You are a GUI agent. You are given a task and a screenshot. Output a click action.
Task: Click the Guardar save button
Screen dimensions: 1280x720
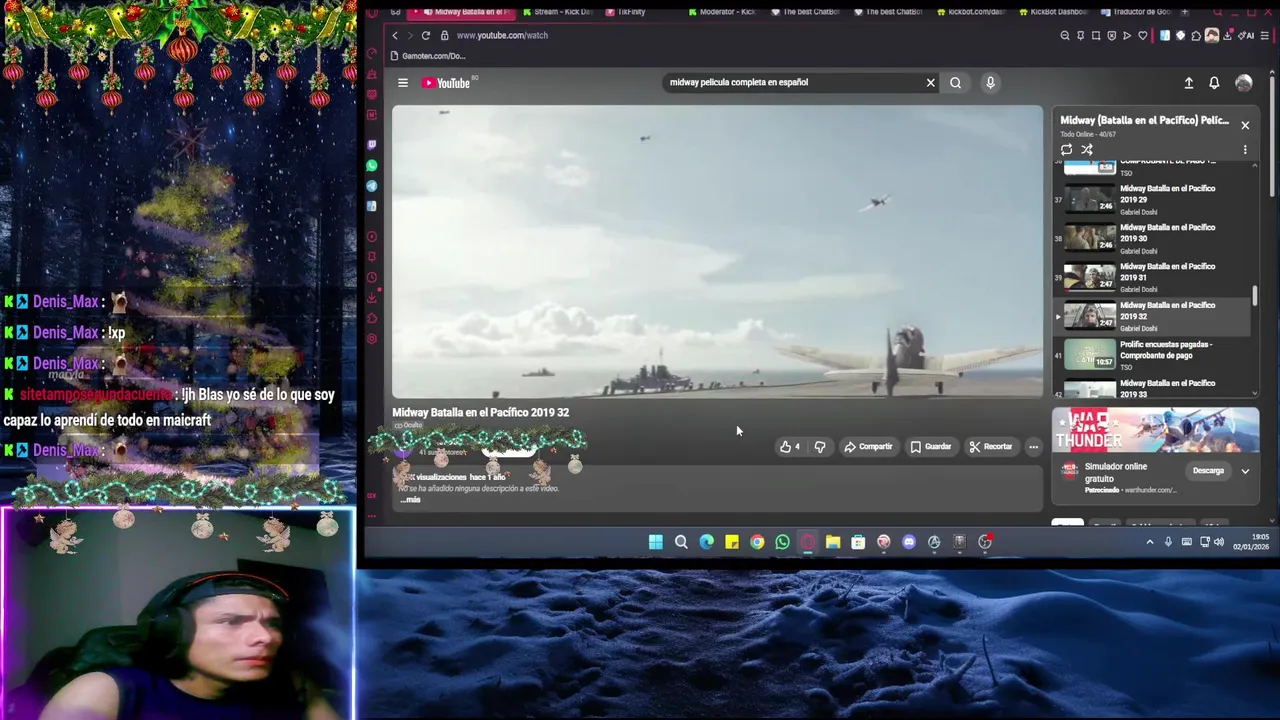930,447
